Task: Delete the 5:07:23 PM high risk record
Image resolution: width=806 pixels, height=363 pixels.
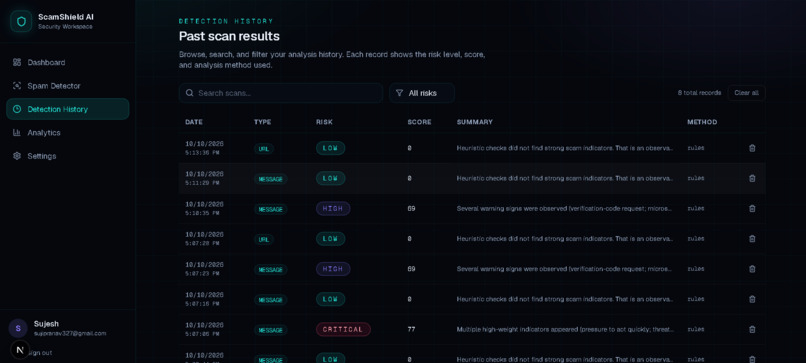Action: point(752,269)
